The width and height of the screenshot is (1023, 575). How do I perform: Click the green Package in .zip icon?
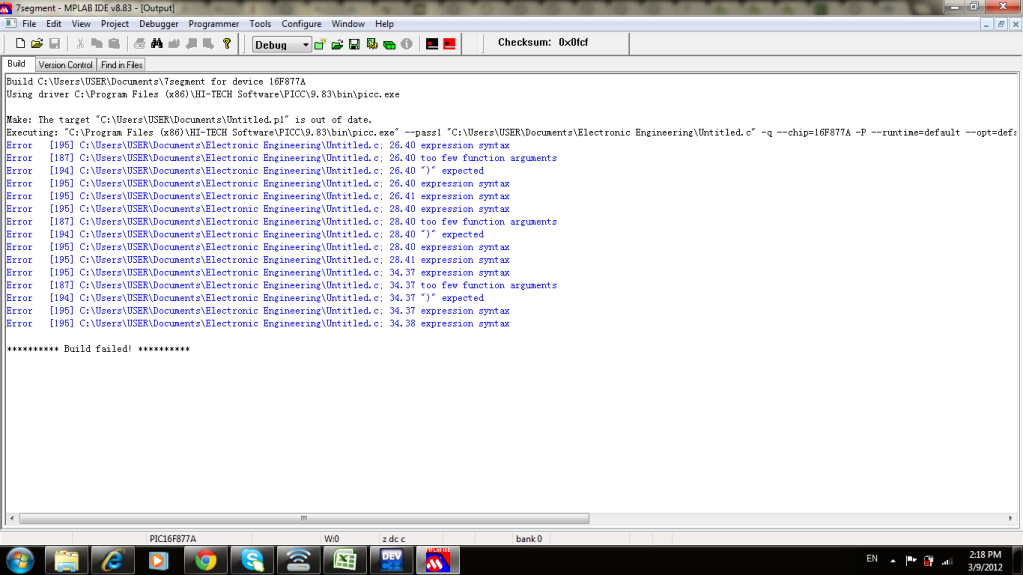point(389,44)
